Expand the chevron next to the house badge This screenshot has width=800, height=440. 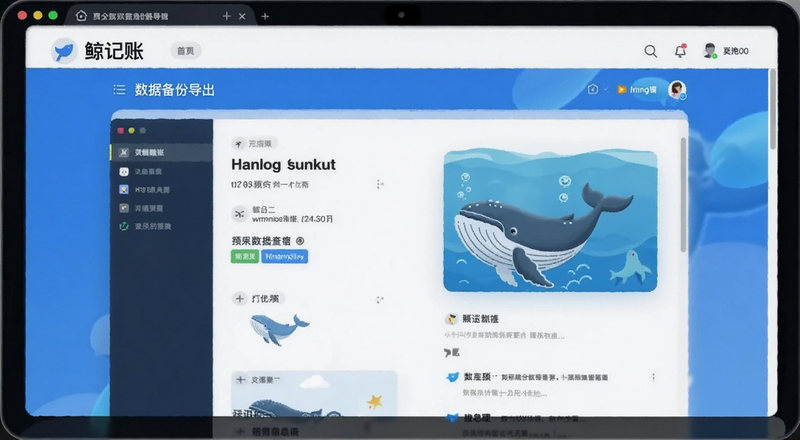(606, 89)
